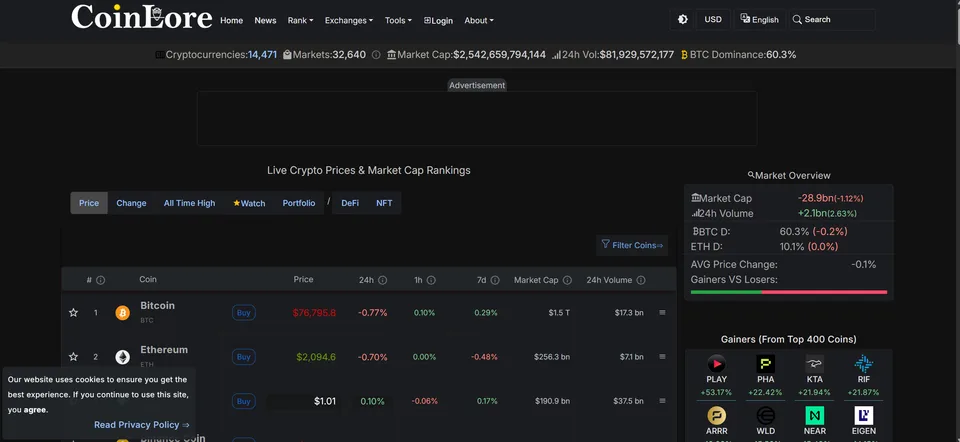The image size is (960, 442).
Task: Click the Login link
Action: click(438, 20)
